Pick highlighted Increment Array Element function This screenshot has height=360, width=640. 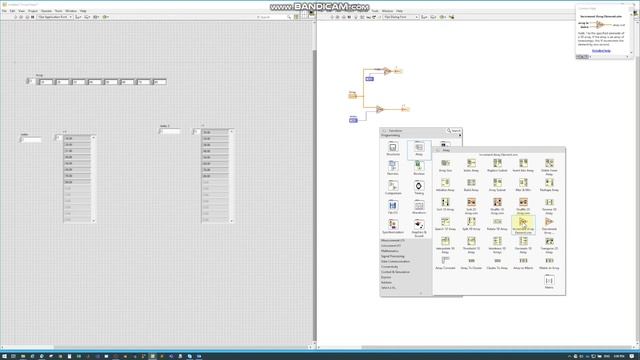point(523,225)
